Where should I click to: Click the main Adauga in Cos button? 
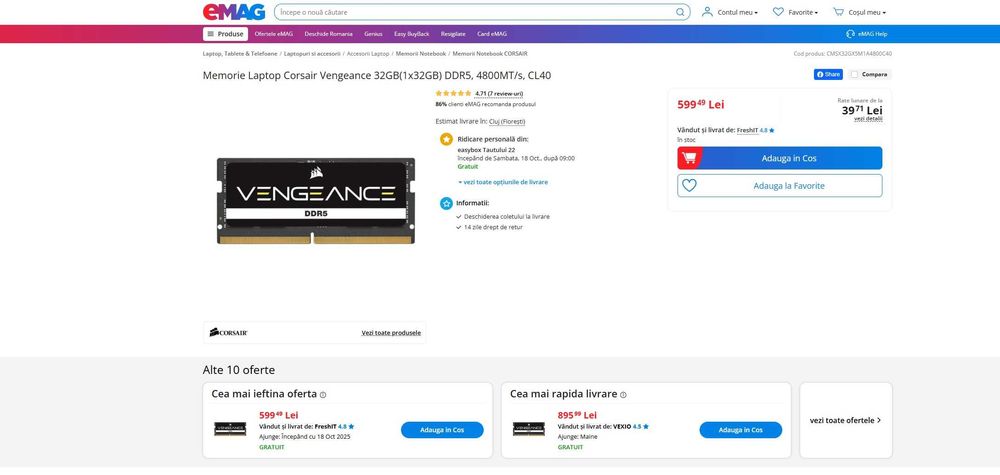point(780,158)
